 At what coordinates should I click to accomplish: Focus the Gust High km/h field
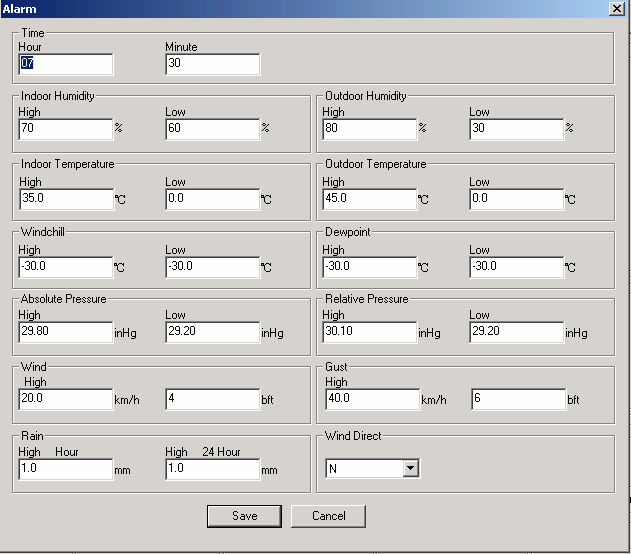(373, 399)
